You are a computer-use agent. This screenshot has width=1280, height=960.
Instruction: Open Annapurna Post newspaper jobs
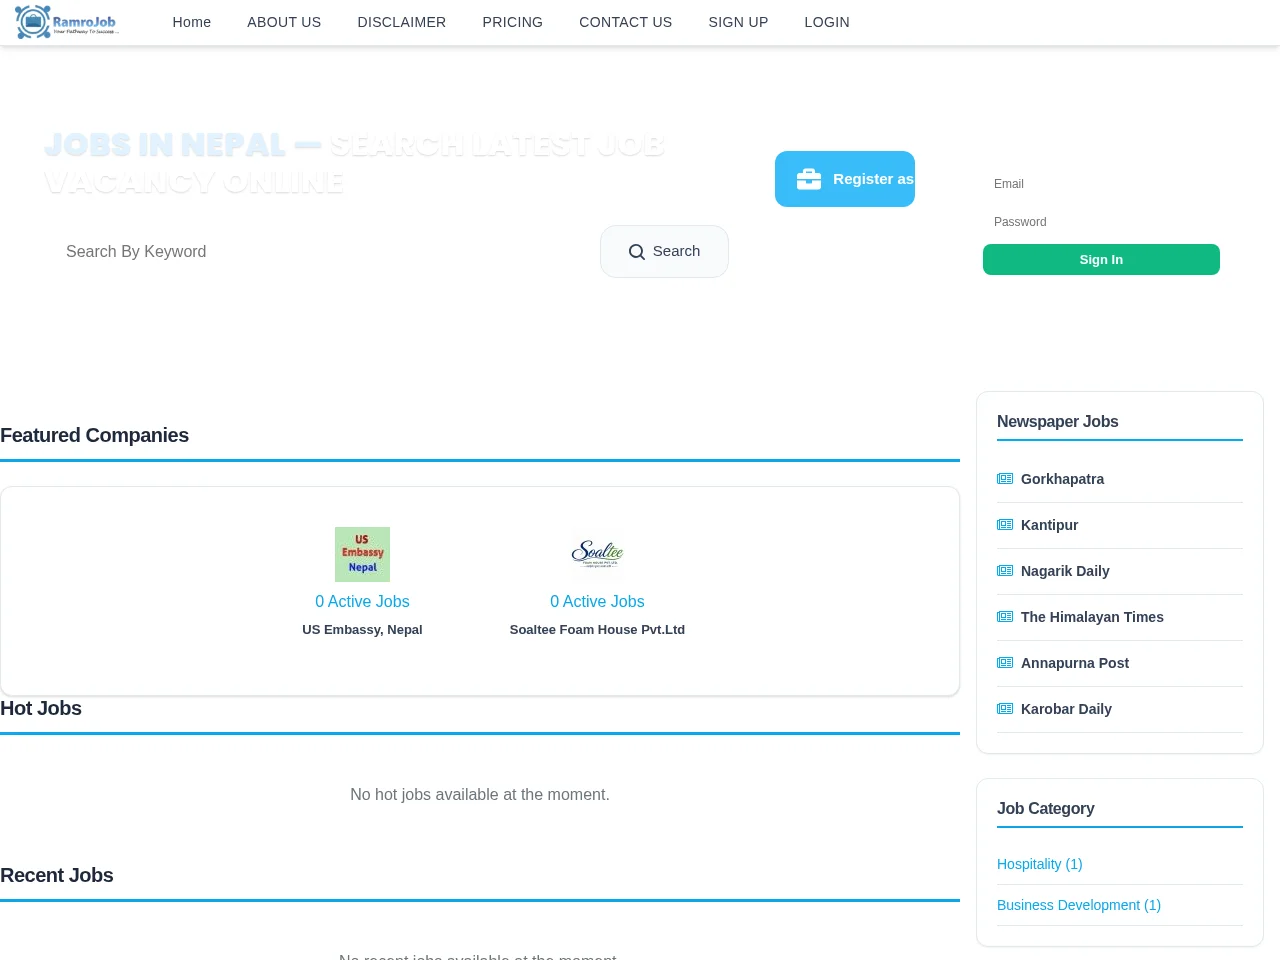coord(1075,663)
